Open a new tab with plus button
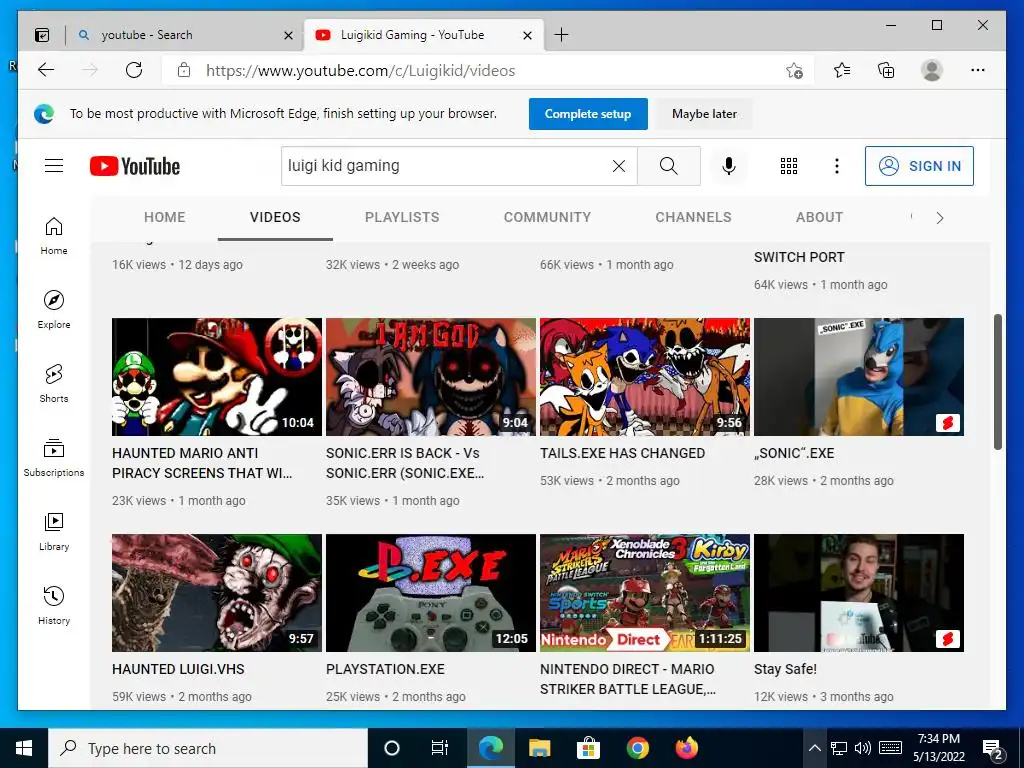This screenshot has width=1024, height=768. click(561, 35)
